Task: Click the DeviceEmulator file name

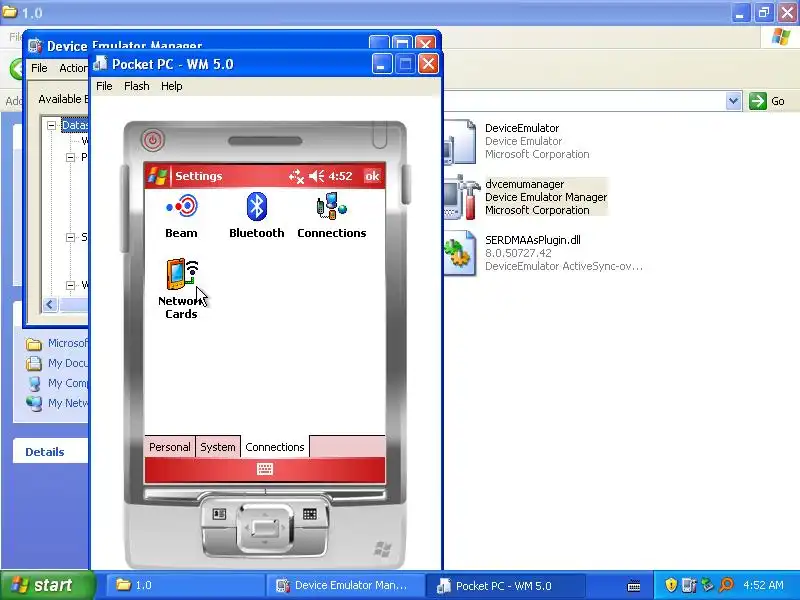Action: pos(522,128)
